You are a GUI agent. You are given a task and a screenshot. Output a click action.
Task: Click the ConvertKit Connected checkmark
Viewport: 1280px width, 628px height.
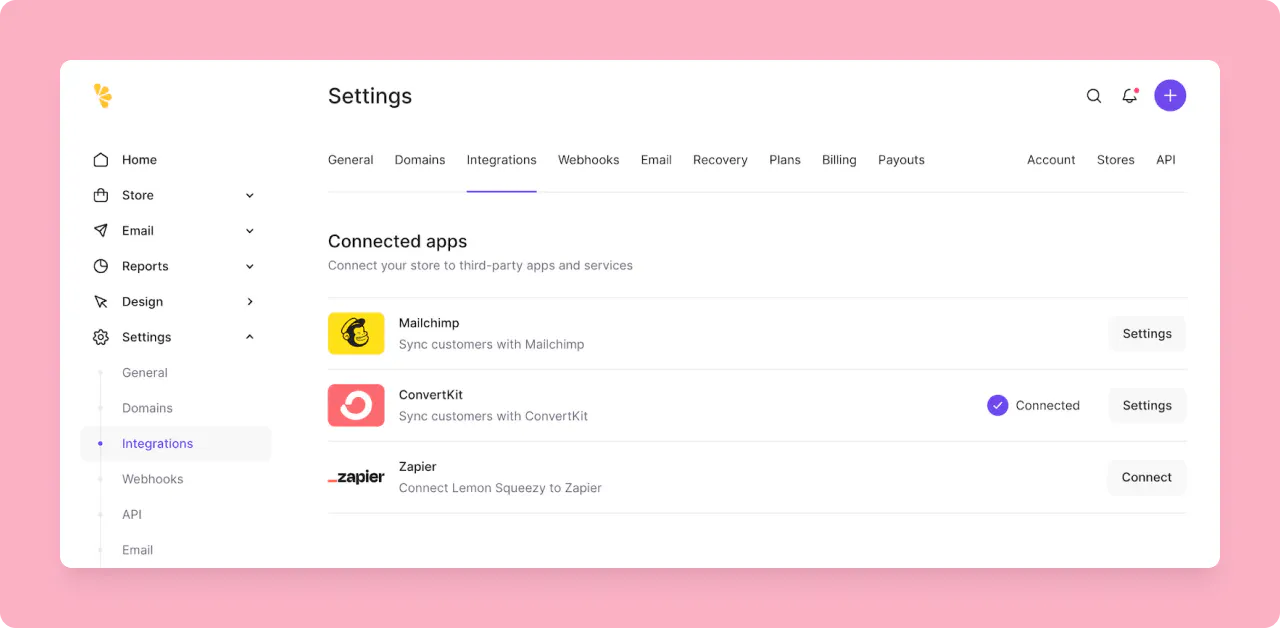(997, 405)
